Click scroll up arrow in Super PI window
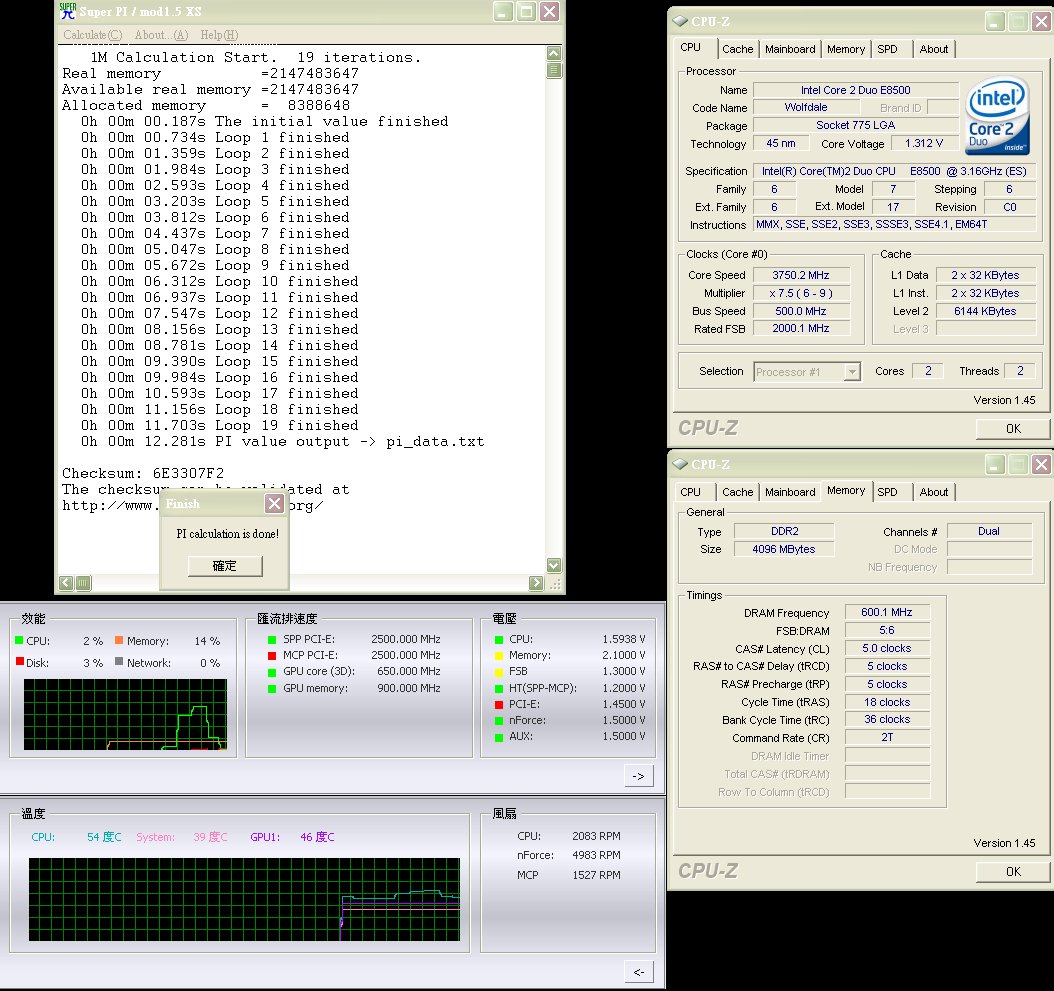Image resolution: width=1054 pixels, height=991 pixels. (x=554, y=53)
